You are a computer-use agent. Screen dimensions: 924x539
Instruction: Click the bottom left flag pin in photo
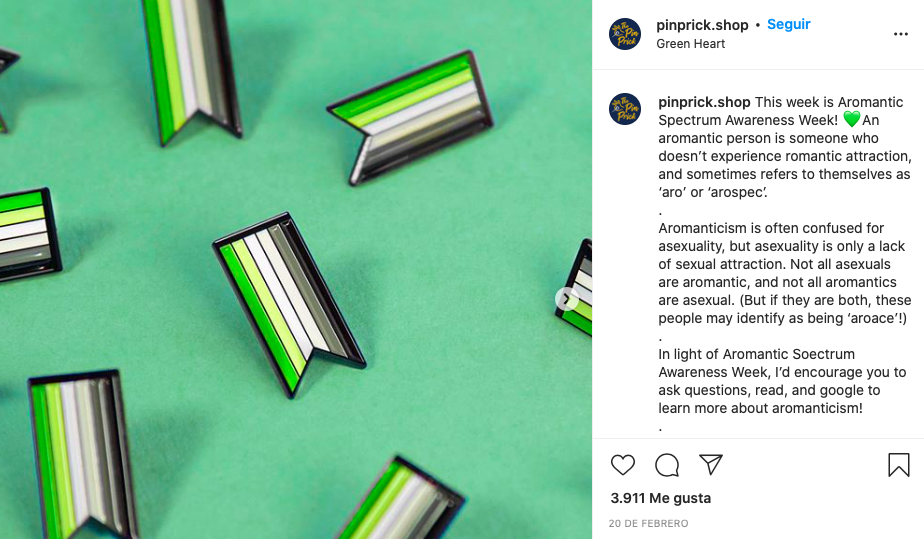pos(83,454)
